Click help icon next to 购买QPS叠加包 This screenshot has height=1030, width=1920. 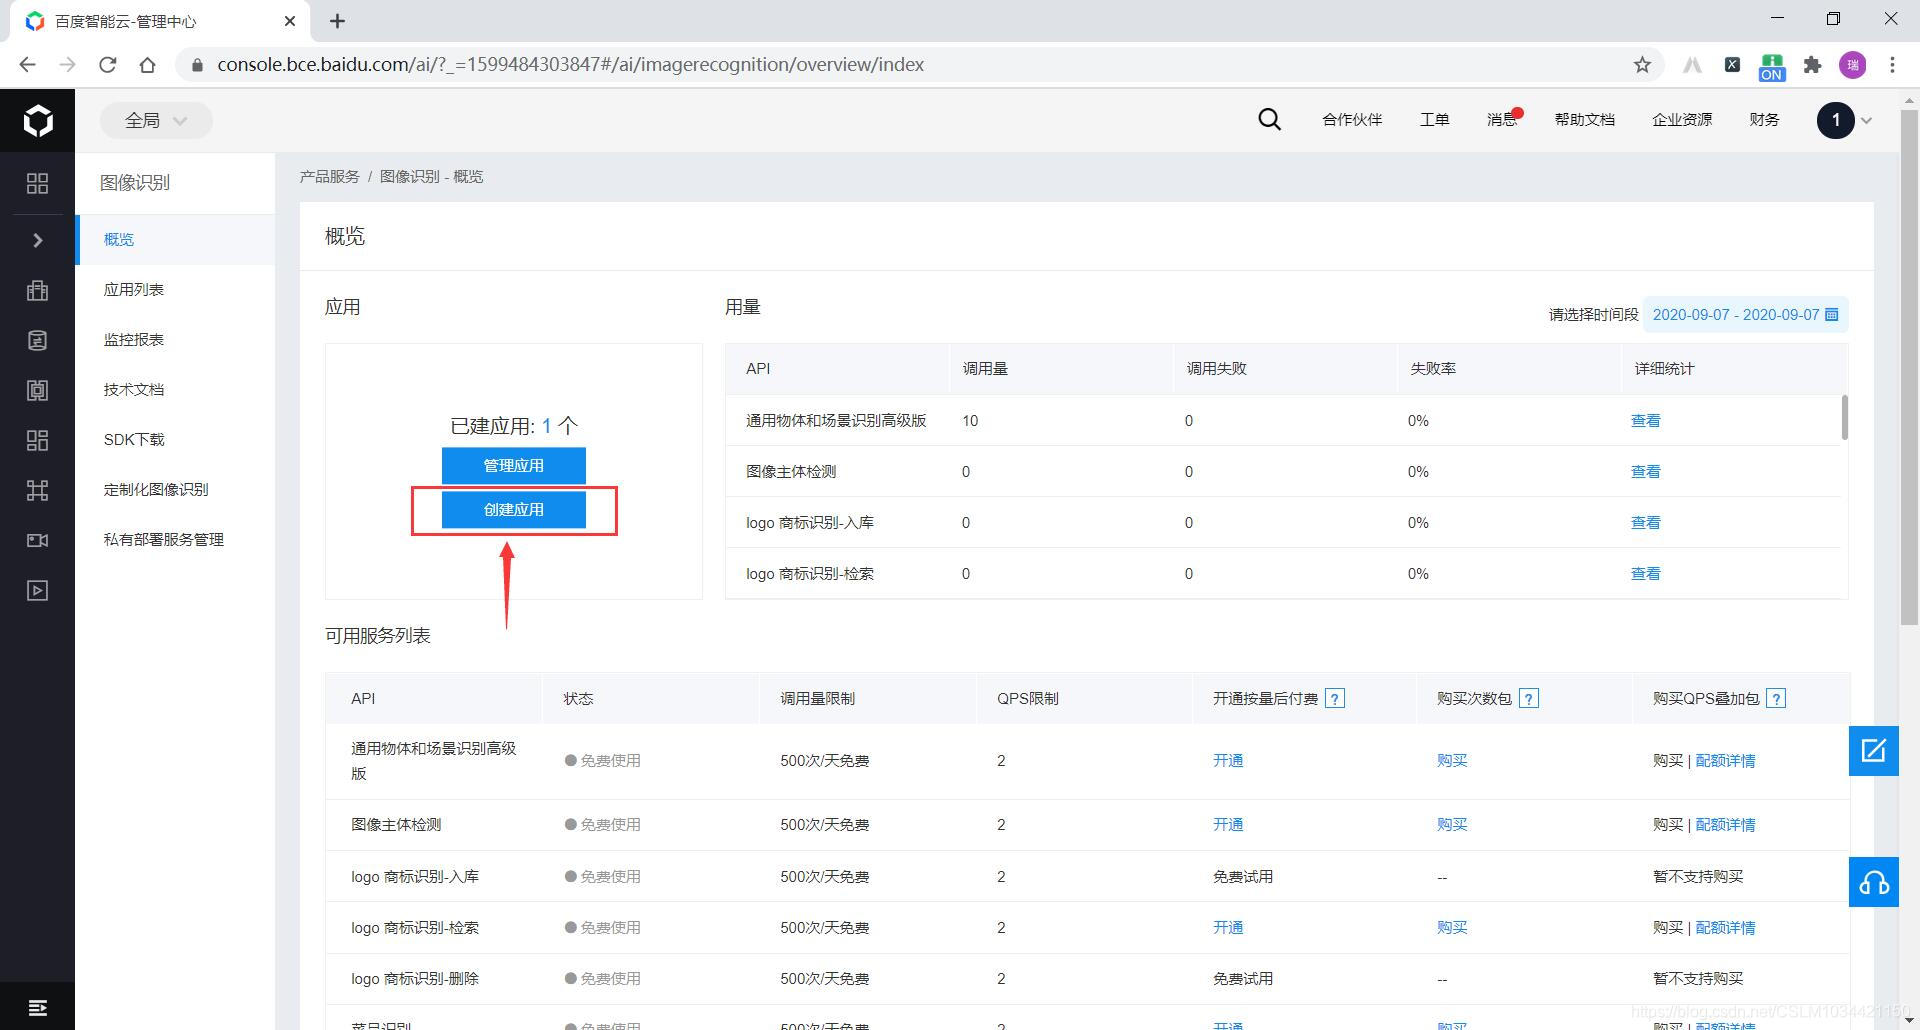[1776, 698]
